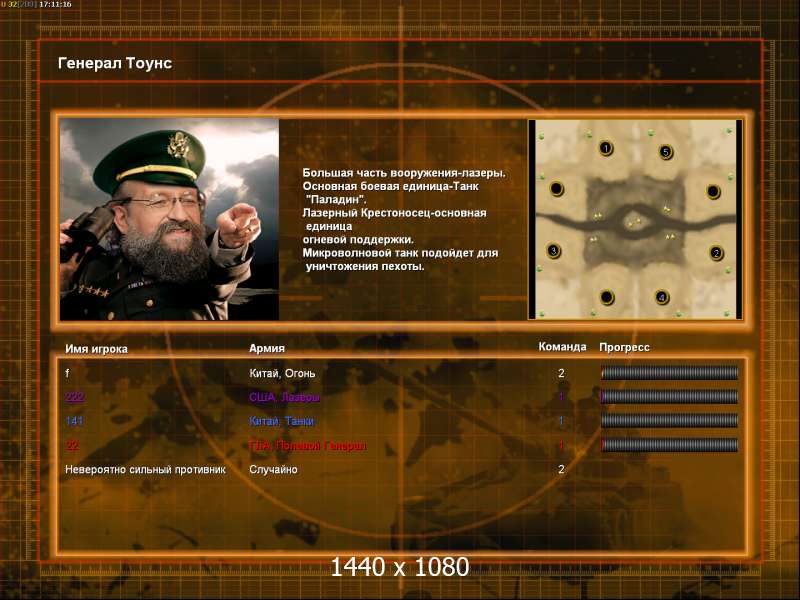Screen dimensions: 800x600
Task: Click the loading progress bar for player f
Action: click(x=669, y=373)
